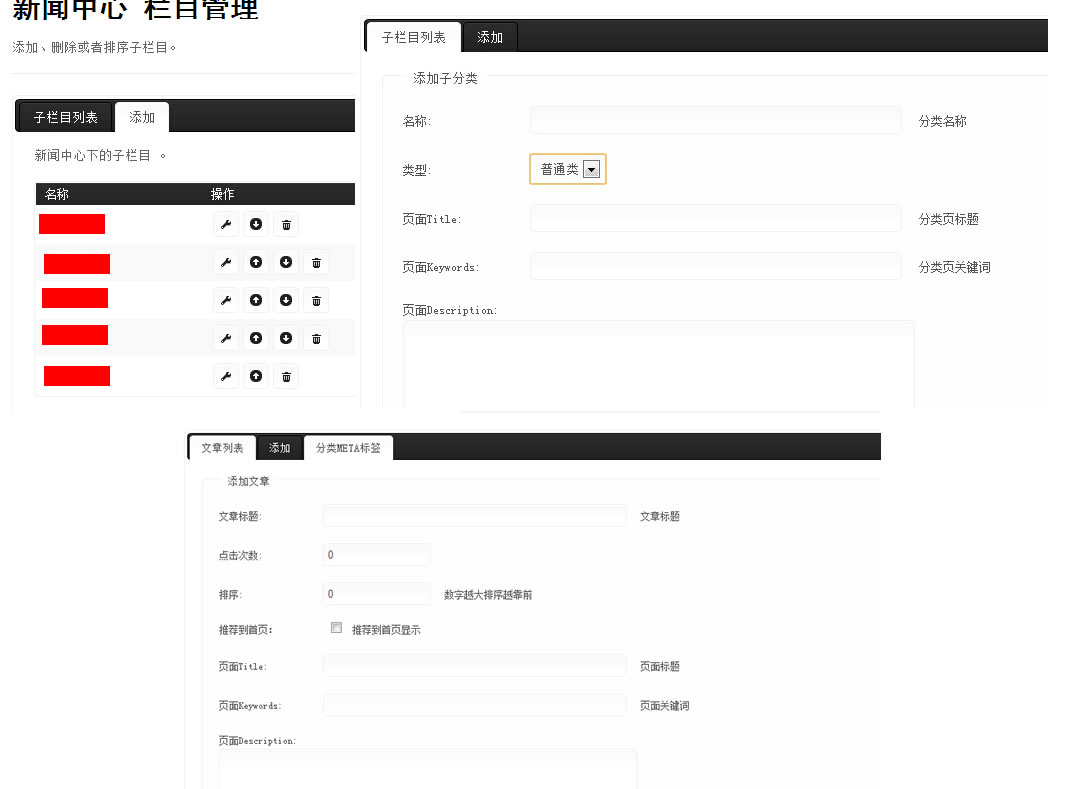This screenshot has height=789, width=1076.
Task: Switch to 子栏目列表 tab in left panel
Action: coord(66,117)
